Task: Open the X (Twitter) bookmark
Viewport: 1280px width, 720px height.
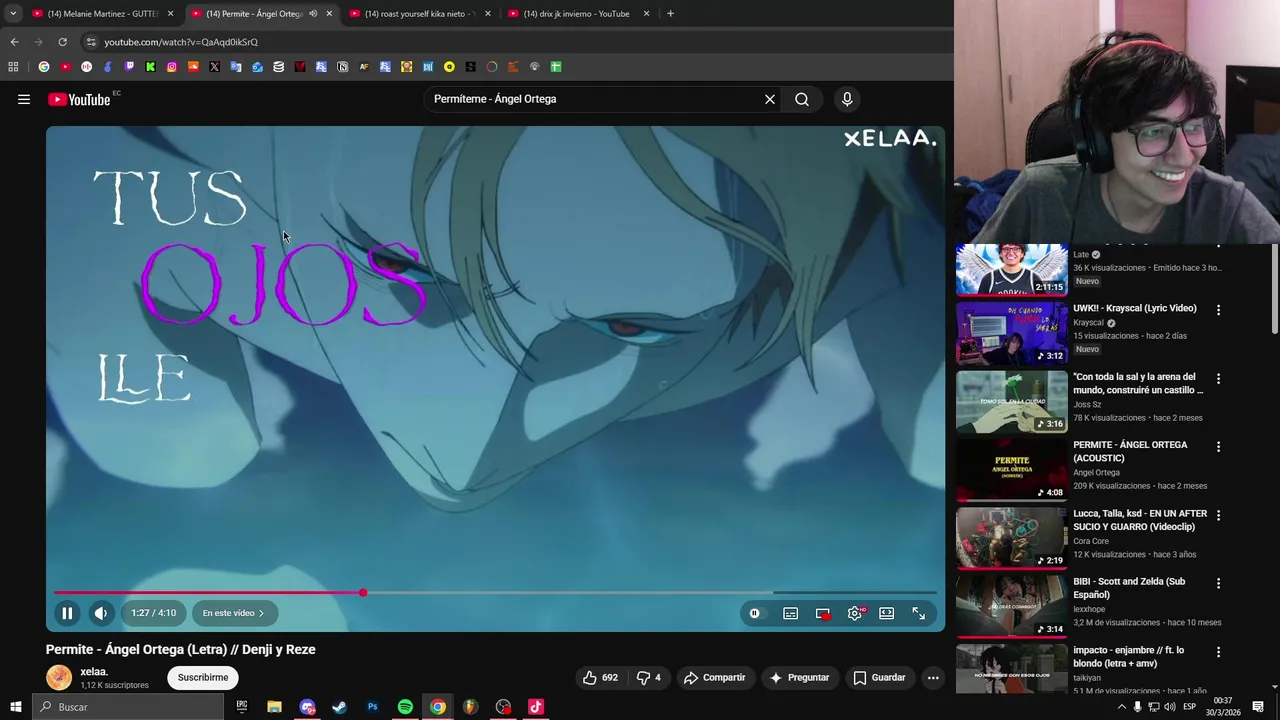Action: 214,67
